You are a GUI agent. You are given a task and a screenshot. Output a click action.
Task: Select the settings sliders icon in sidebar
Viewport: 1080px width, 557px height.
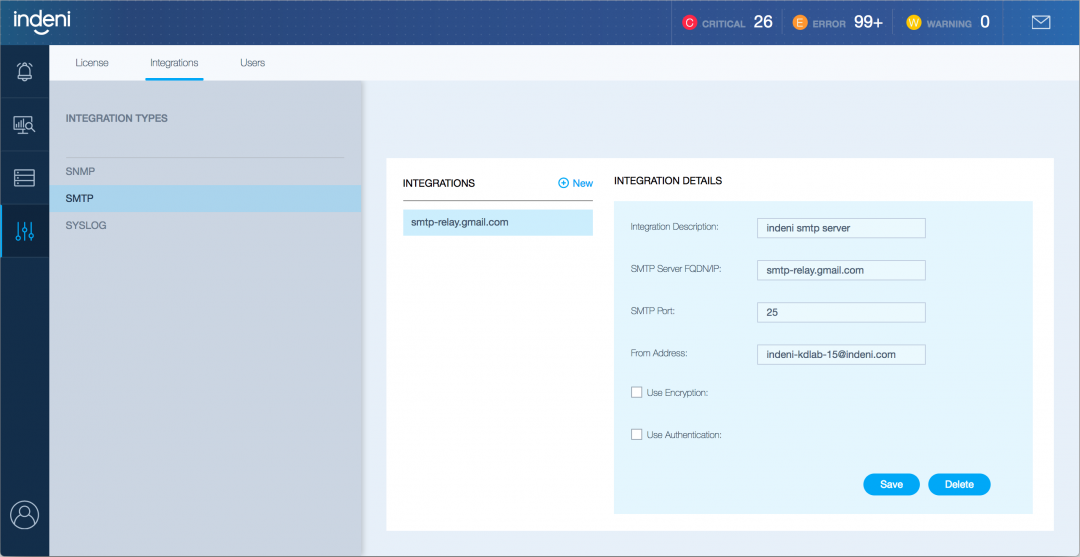click(x=24, y=231)
